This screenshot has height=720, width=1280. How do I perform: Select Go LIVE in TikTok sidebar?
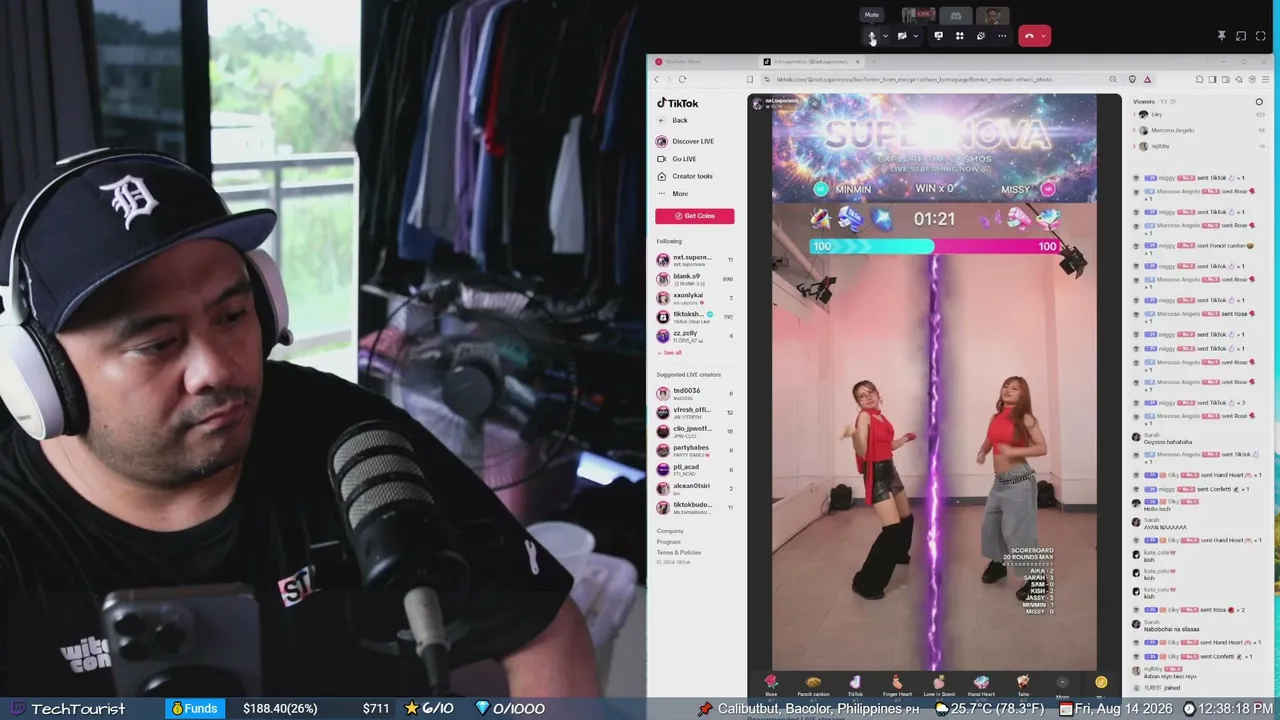[x=677, y=159]
